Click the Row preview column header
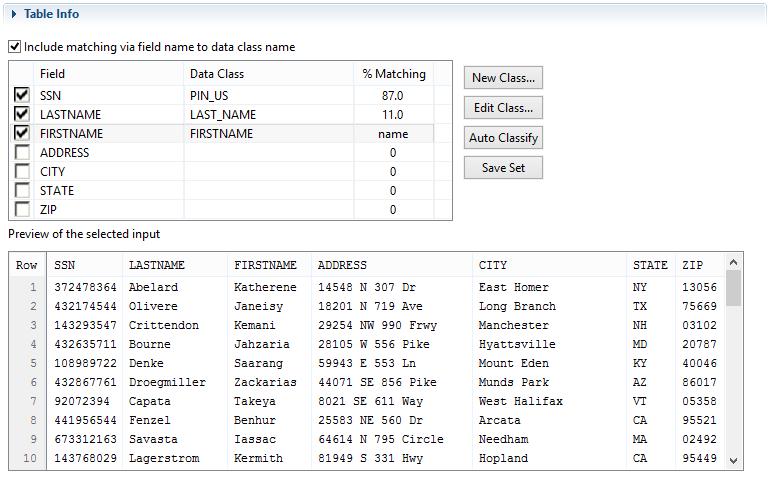The height and width of the screenshot is (481, 771). 26,265
